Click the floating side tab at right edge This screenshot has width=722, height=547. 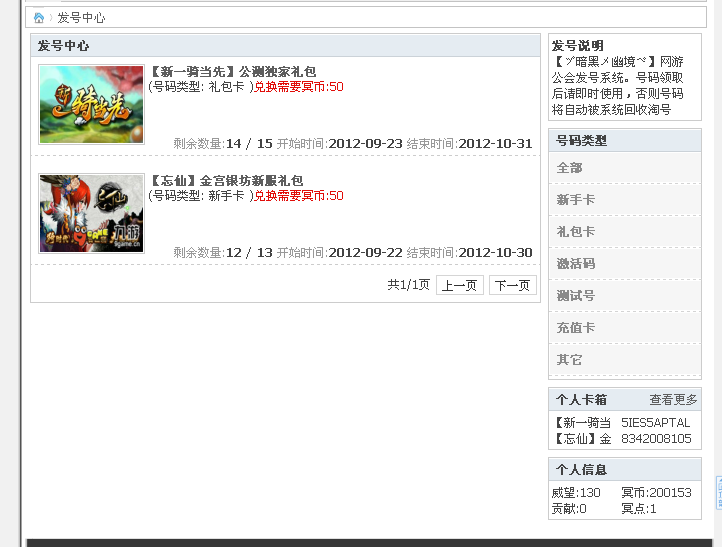pyautogui.click(x=719, y=493)
